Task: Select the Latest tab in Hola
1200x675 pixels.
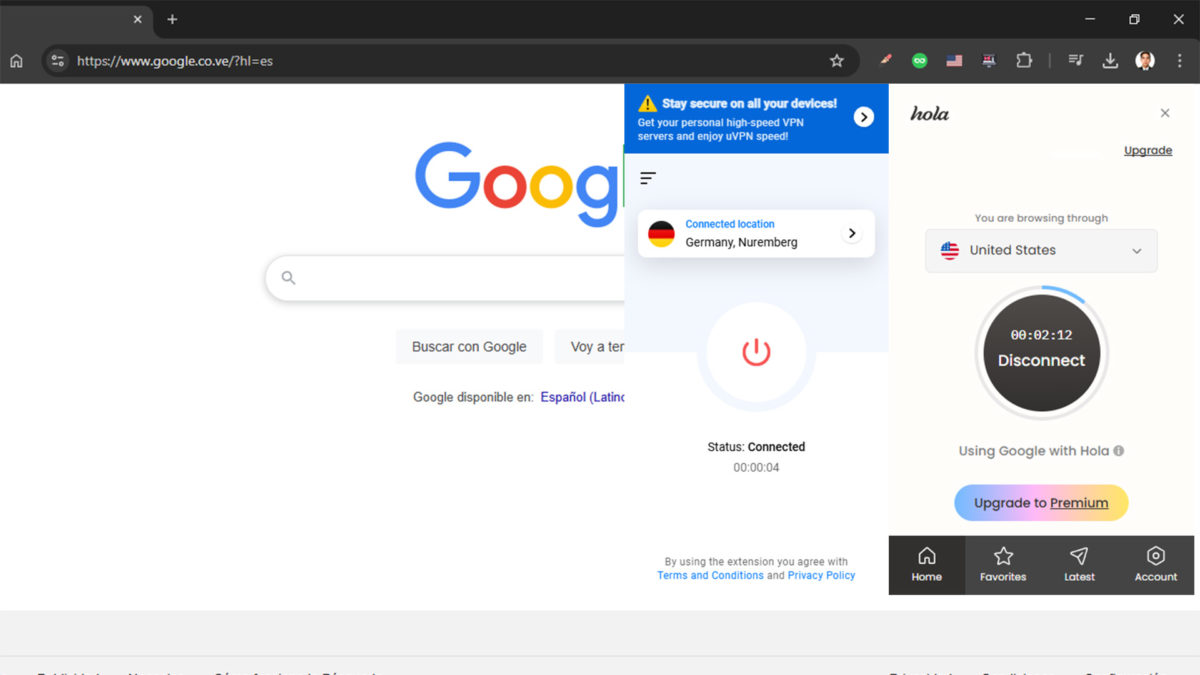Action: pos(1079,565)
